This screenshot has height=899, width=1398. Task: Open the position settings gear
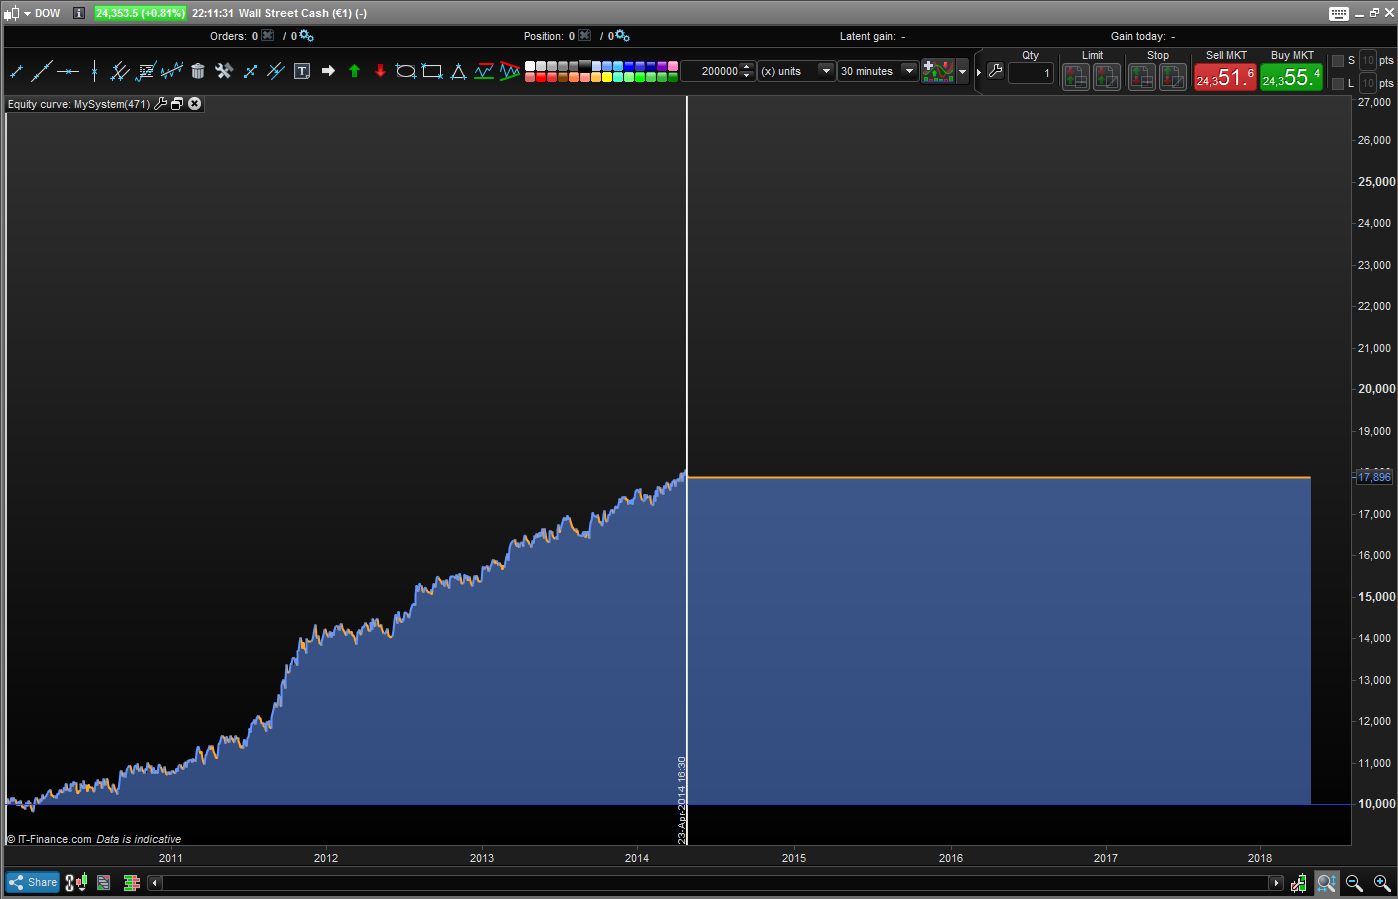622,36
